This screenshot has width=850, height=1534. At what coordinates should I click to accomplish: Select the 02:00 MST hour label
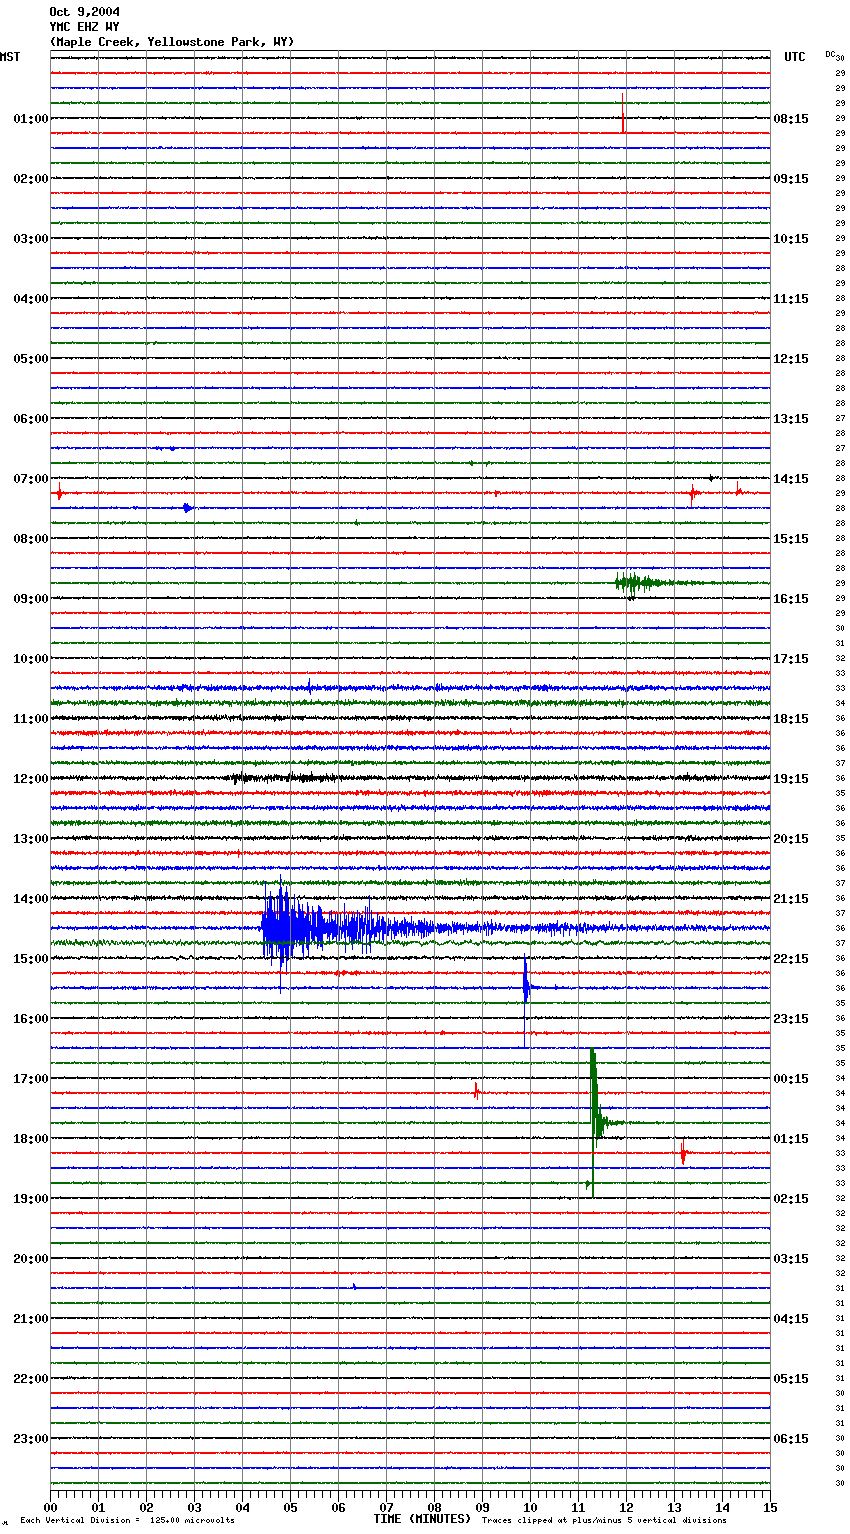point(31,179)
